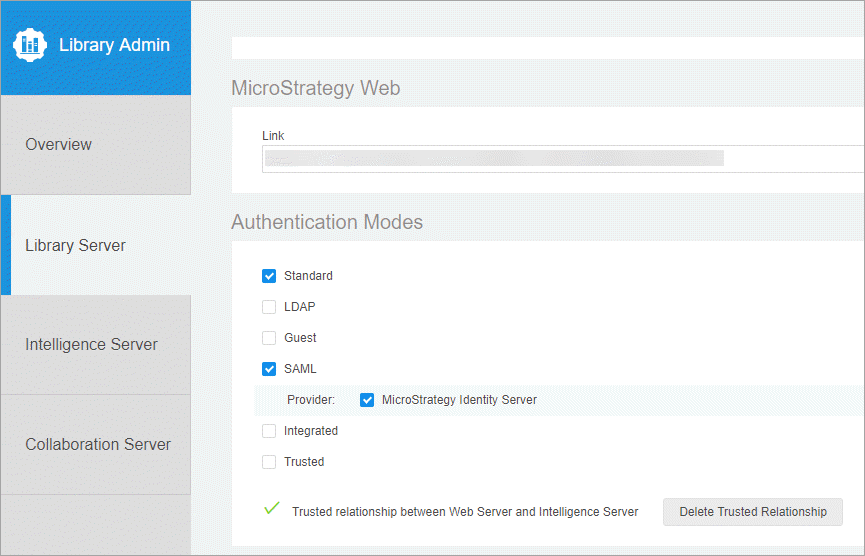Enable the Guest authentication checkbox
Image resolution: width=865 pixels, height=556 pixels.
point(269,338)
